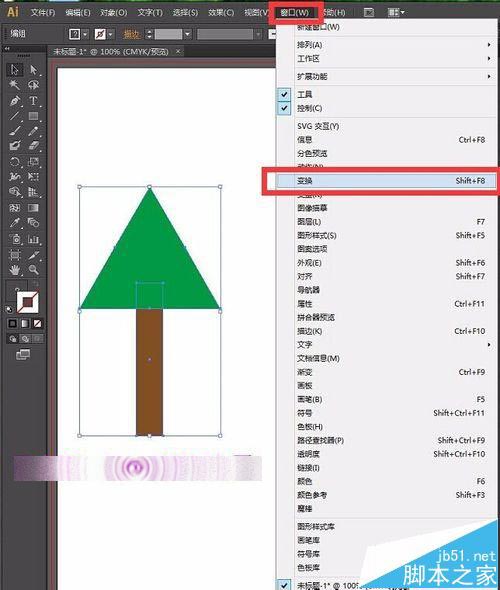Select the Lasso tool
The height and width of the screenshot is (590, 500).
tap(33, 85)
